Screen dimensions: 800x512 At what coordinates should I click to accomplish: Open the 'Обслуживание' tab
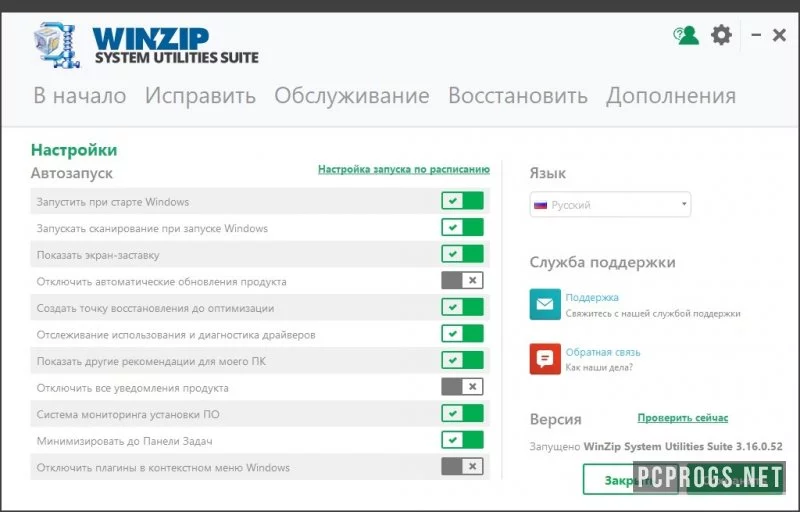352,96
